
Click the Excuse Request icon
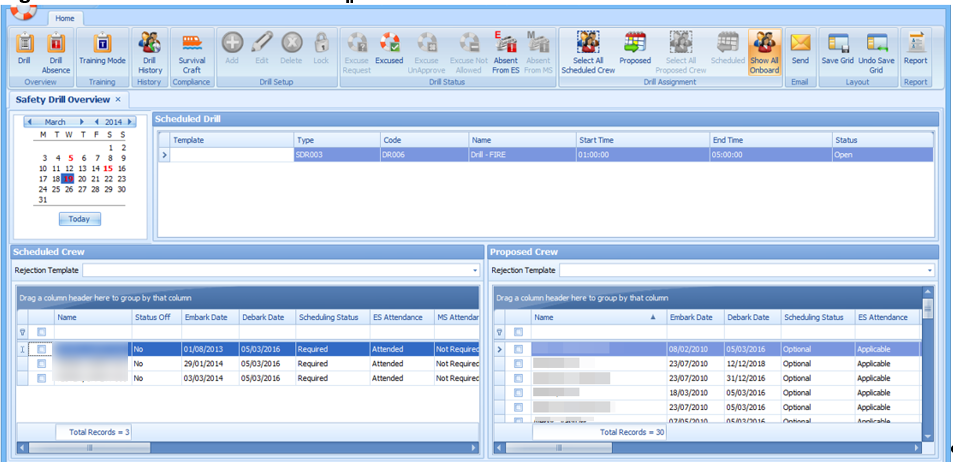(356, 52)
